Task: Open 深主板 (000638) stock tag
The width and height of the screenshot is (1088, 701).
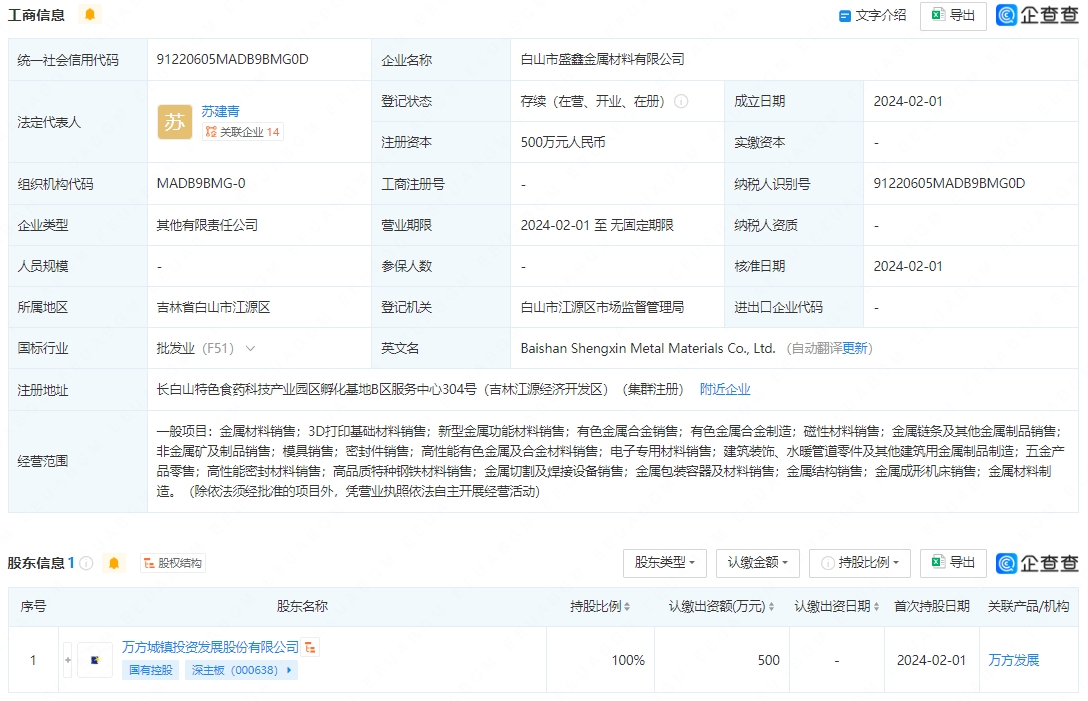Action: [241, 670]
